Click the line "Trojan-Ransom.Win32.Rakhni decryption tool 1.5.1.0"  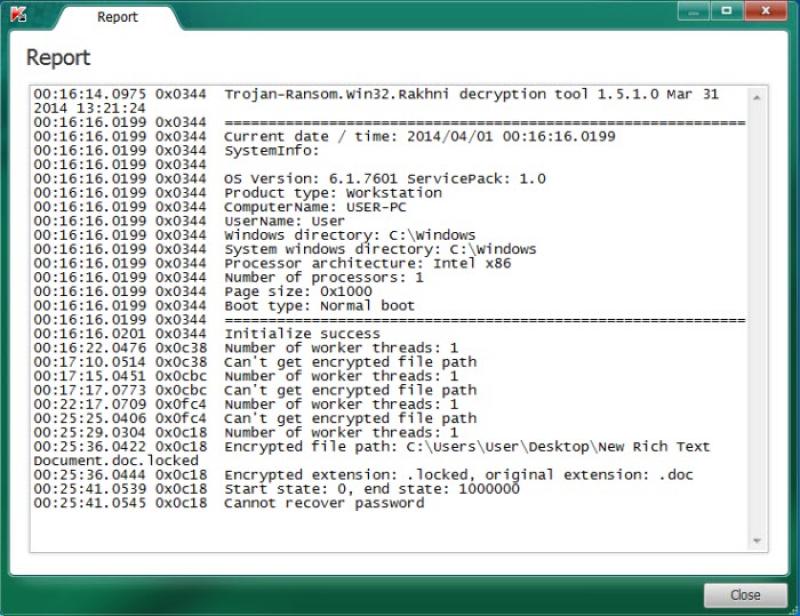(376, 94)
